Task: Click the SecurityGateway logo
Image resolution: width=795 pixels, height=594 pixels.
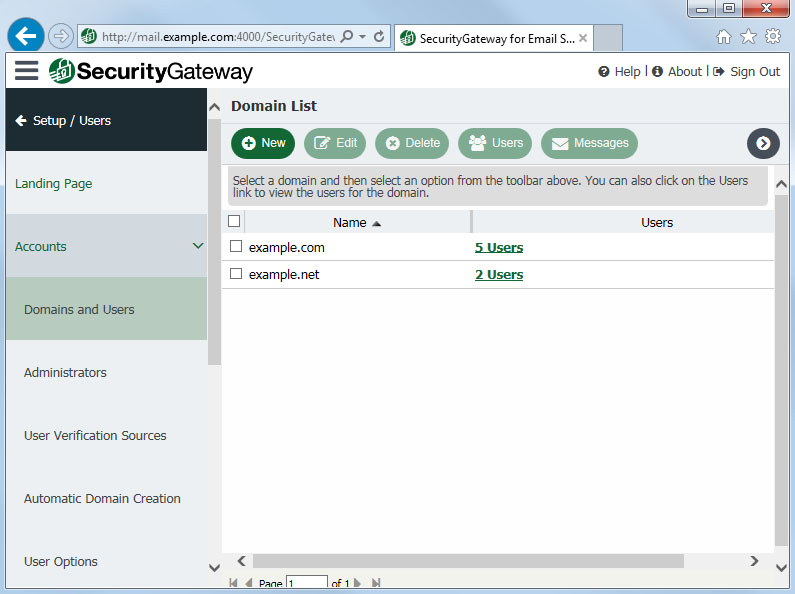Action: click(x=151, y=71)
